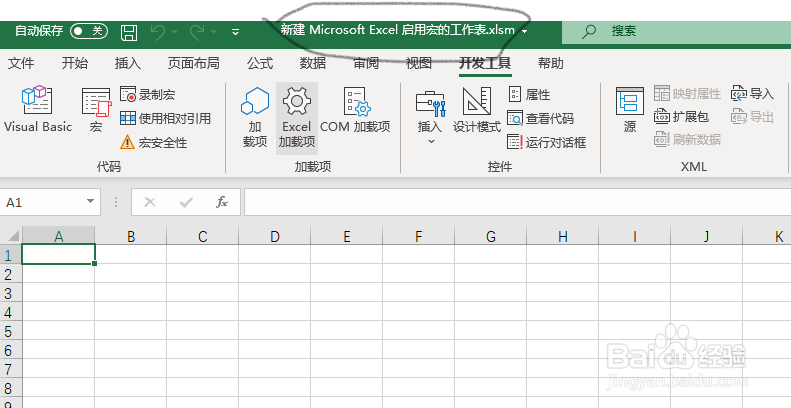Open control 属性 properties
The image size is (791, 408).
529,94
